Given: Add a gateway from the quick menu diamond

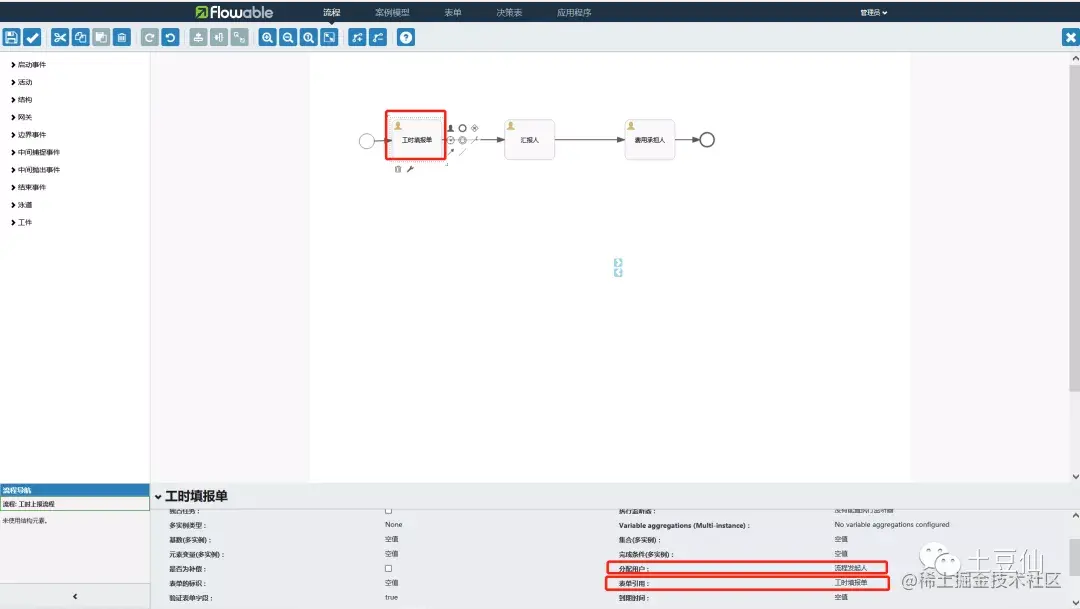Looking at the screenshot, I should click(x=475, y=128).
